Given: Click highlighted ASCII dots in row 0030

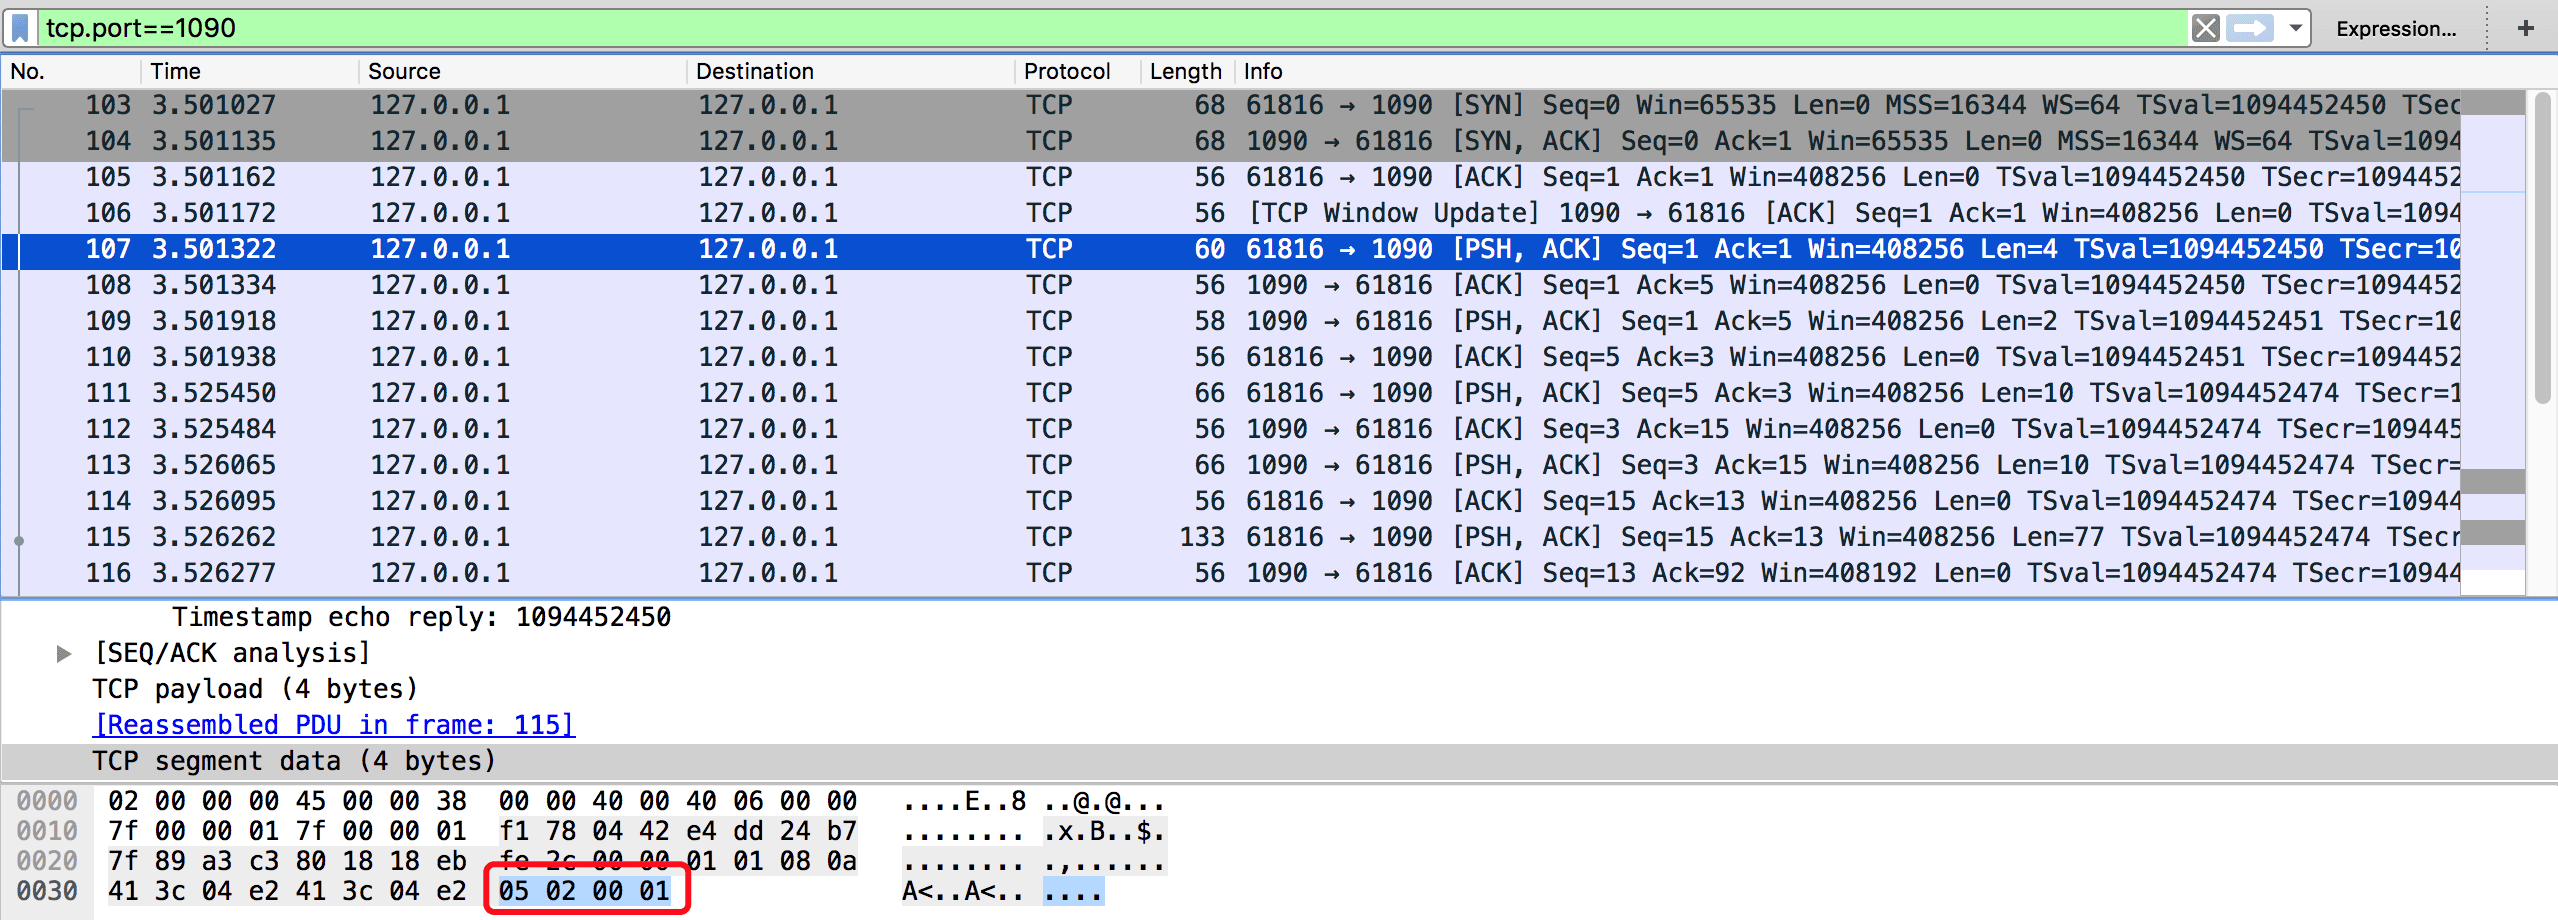Looking at the screenshot, I should pyautogui.click(x=1073, y=891).
